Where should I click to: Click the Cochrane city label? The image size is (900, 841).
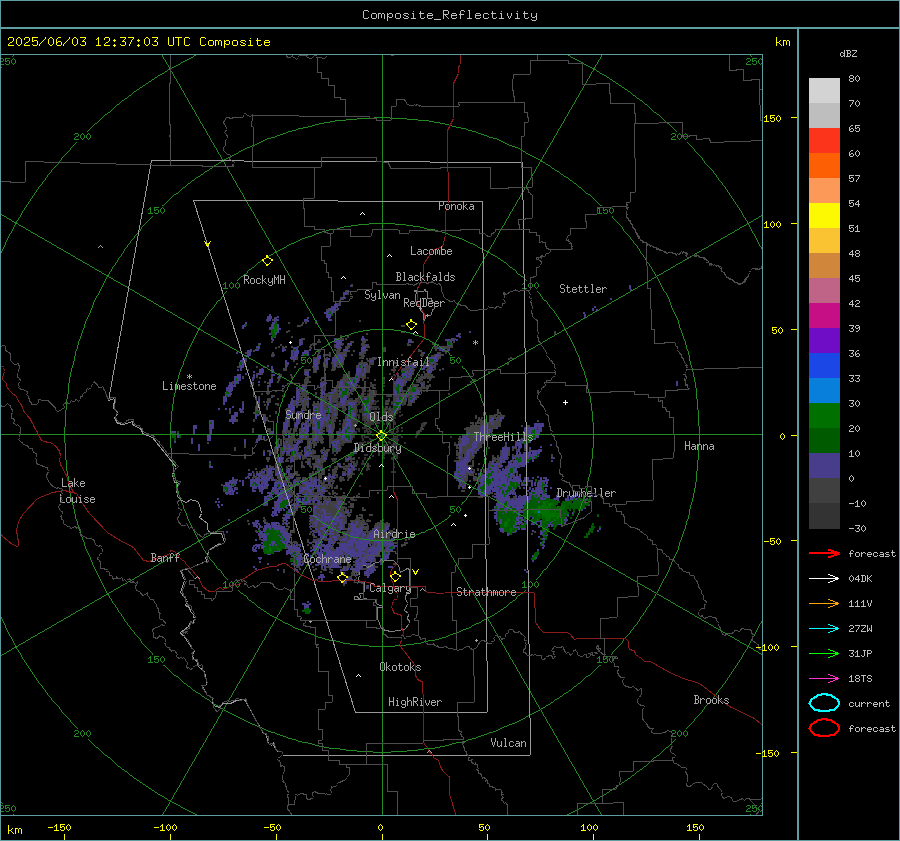click(327, 559)
